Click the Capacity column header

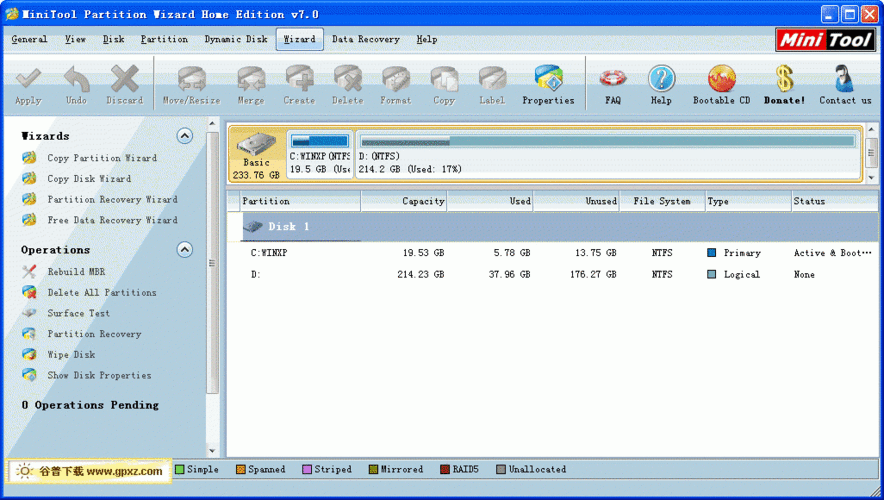(404, 201)
